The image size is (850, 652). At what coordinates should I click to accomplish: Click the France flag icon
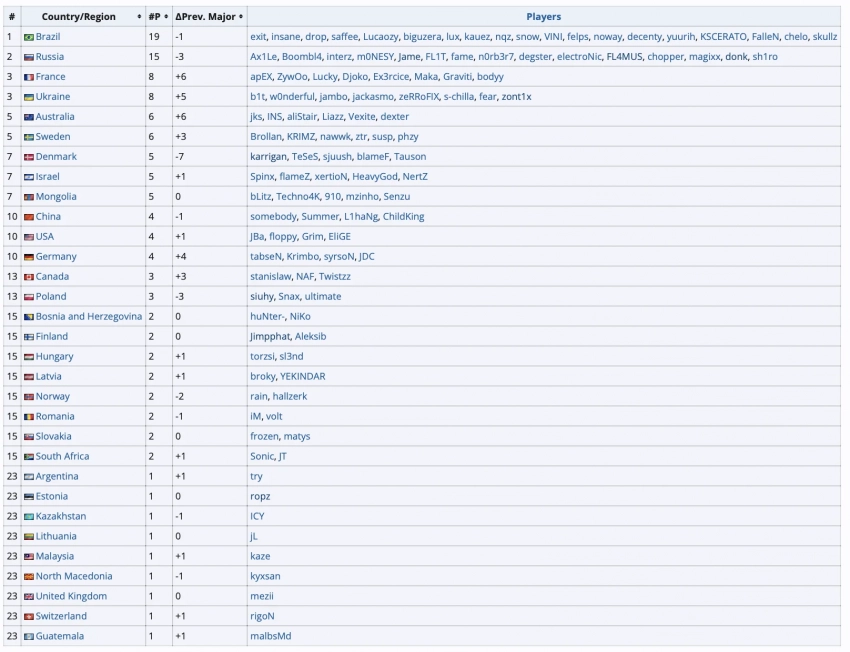point(29,77)
